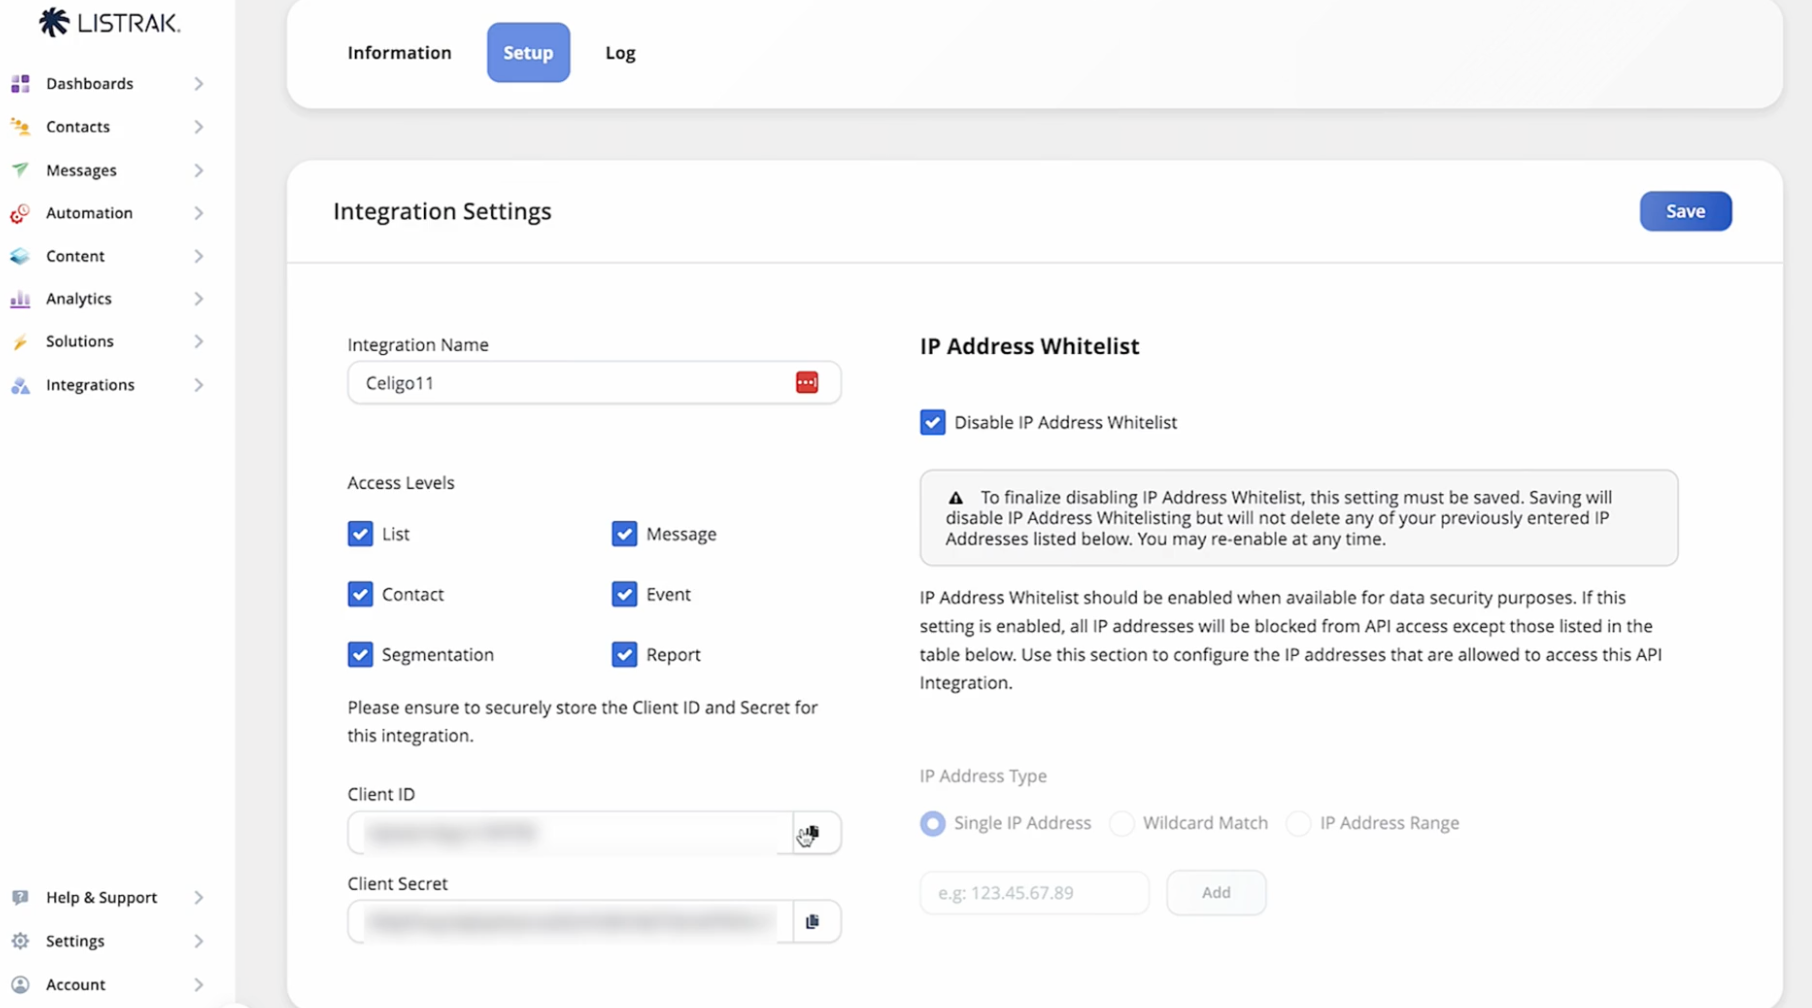Open the Contacts sidebar icon
1812x1008 pixels.
(x=20, y=127)
